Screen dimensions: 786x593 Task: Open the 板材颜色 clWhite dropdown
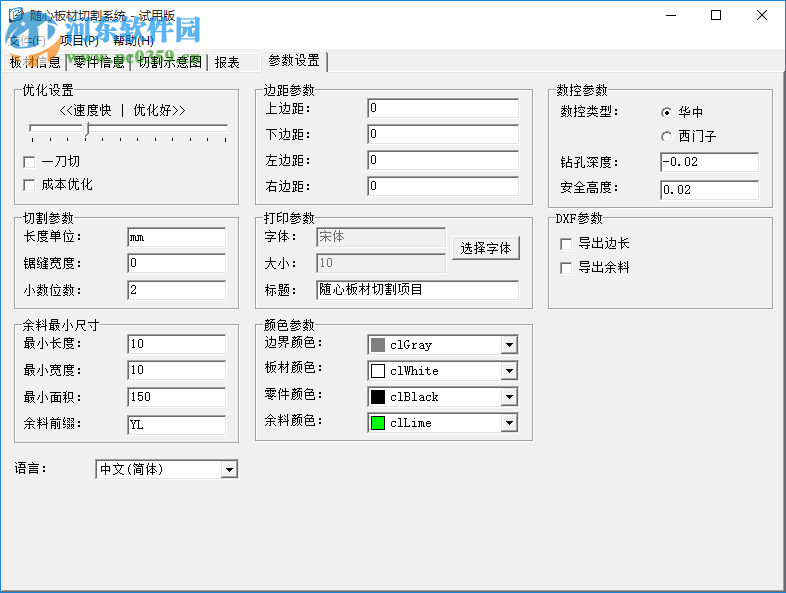[509, 371]
